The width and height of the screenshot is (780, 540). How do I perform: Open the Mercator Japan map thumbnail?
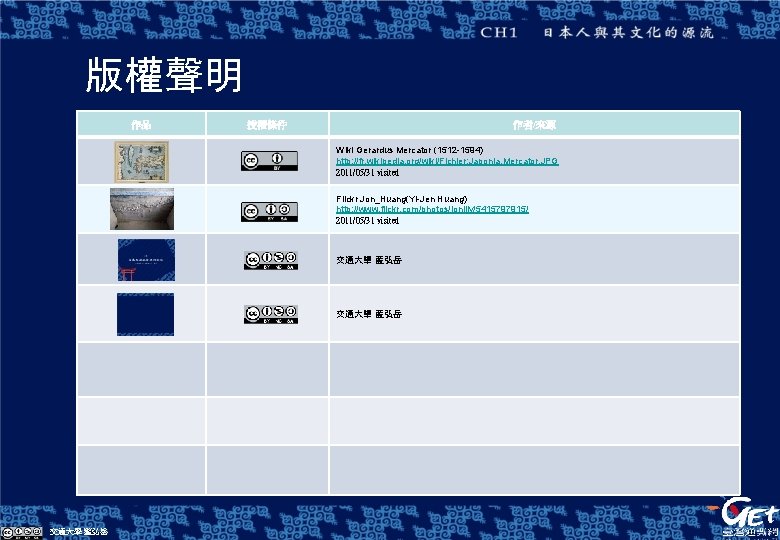141,162
